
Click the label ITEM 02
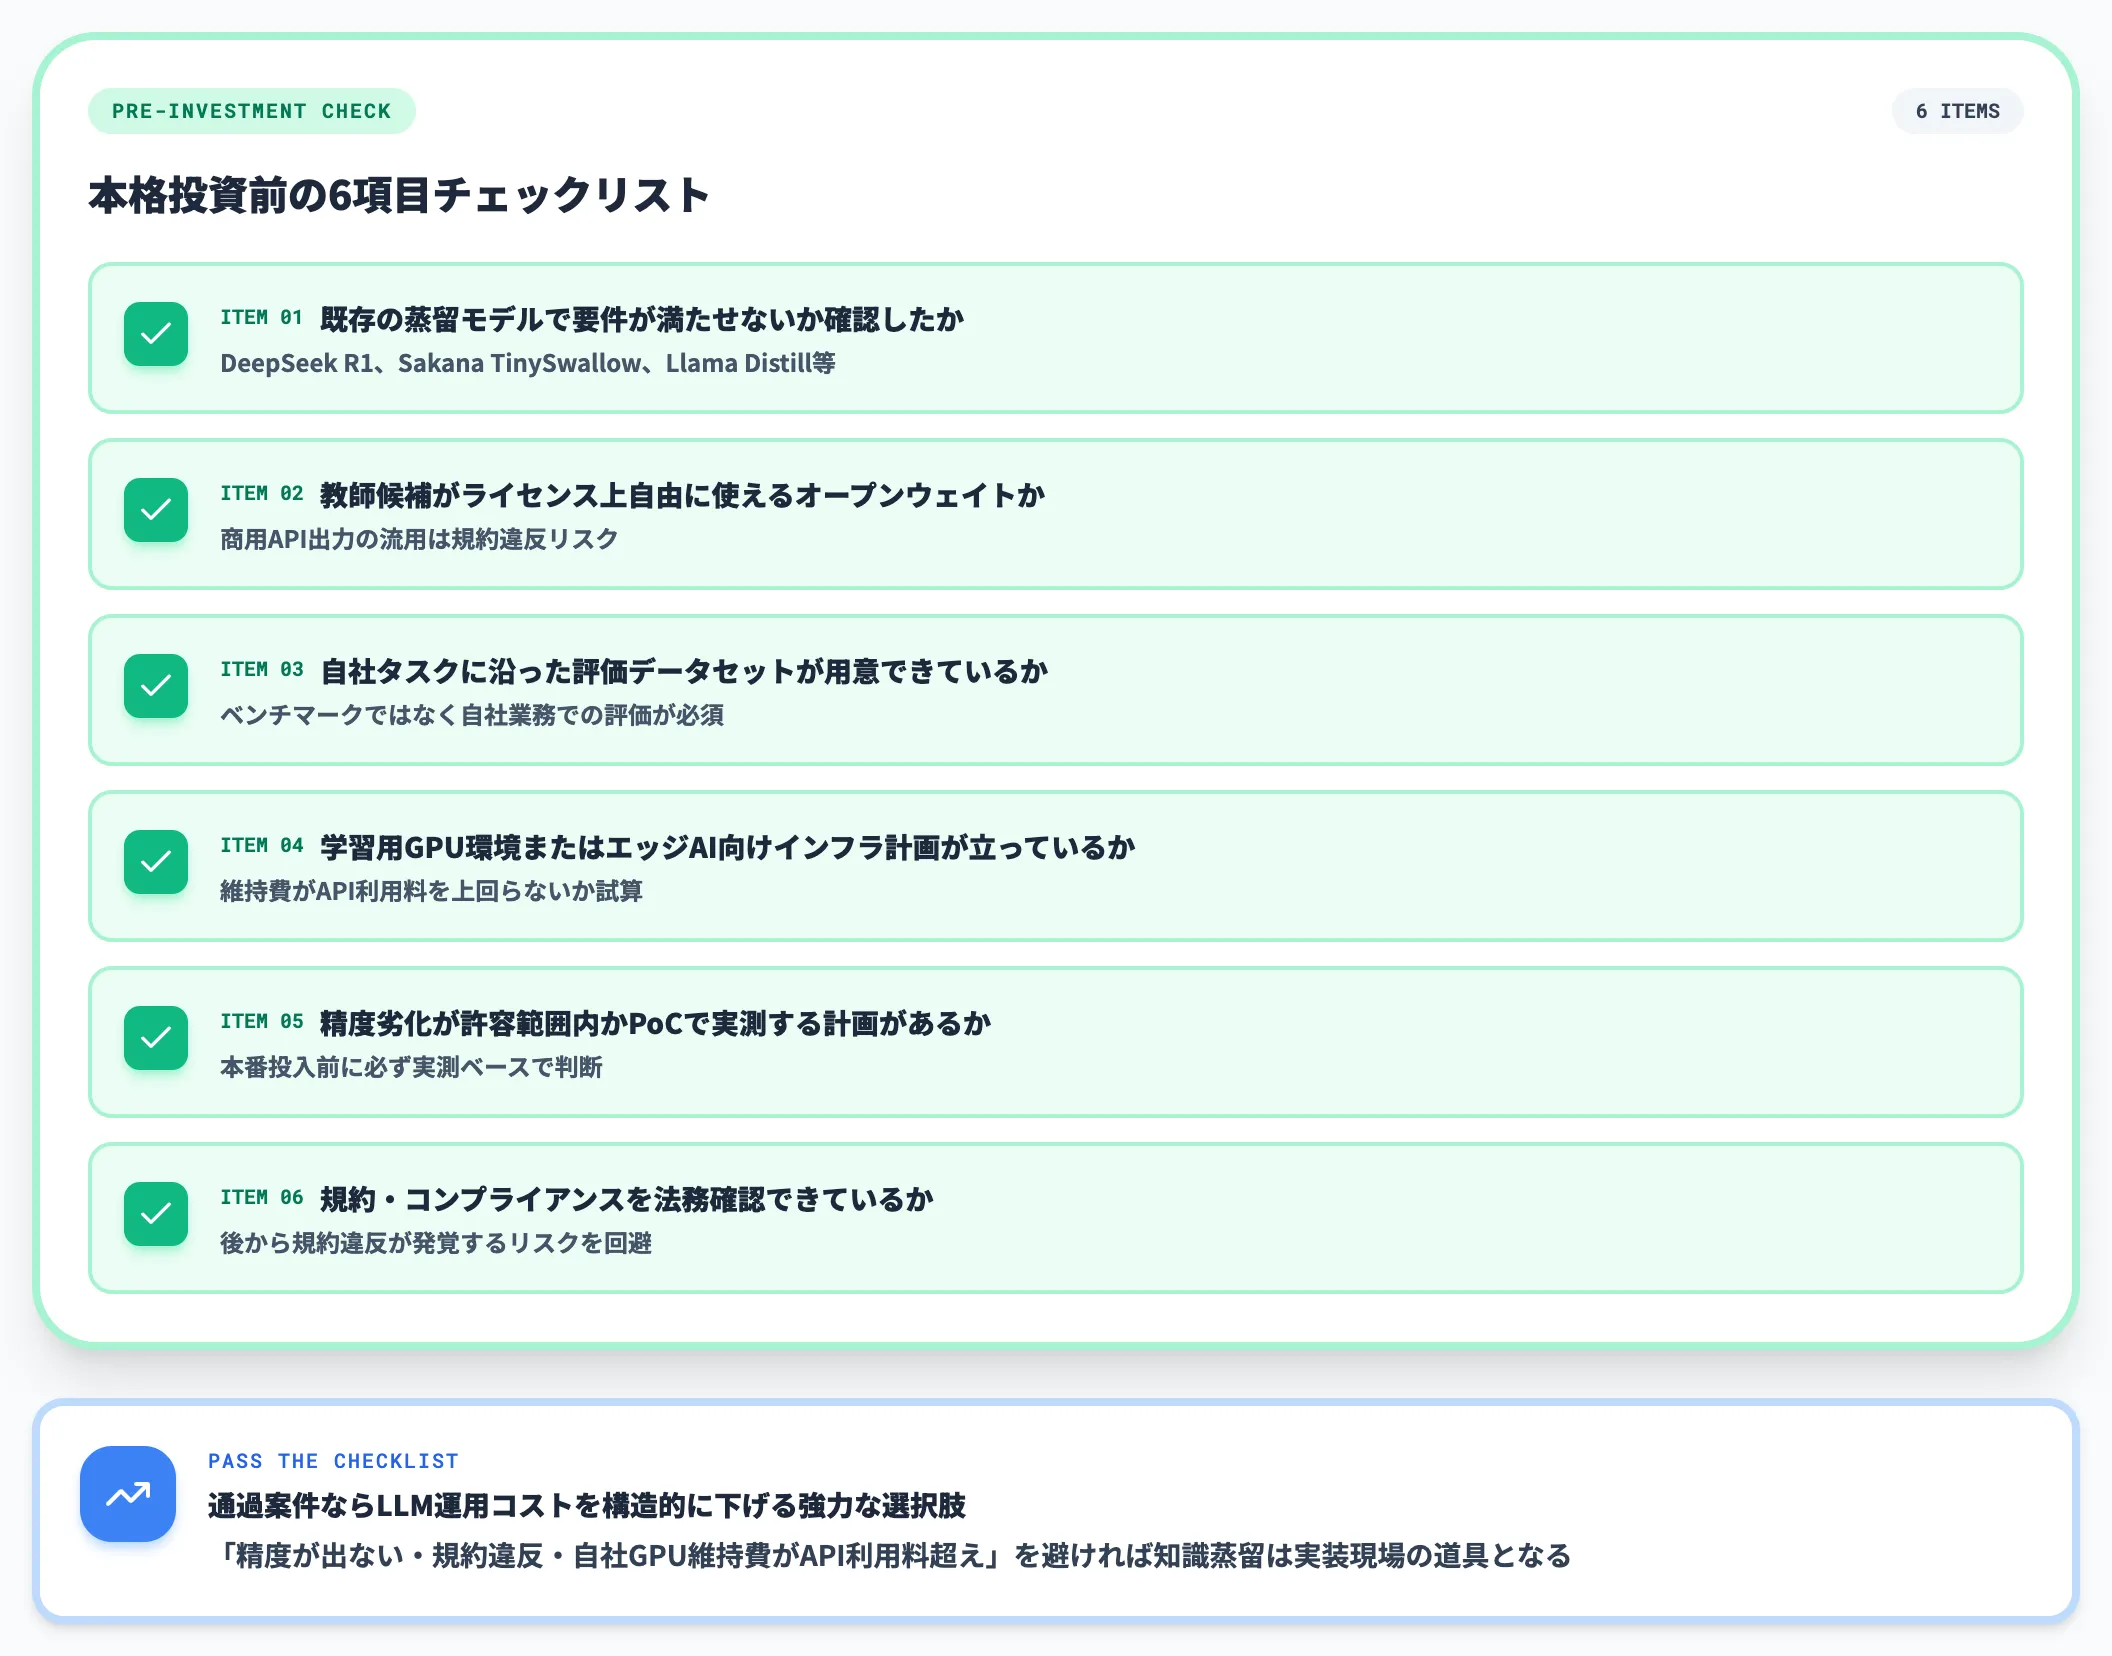pos(261,494)
